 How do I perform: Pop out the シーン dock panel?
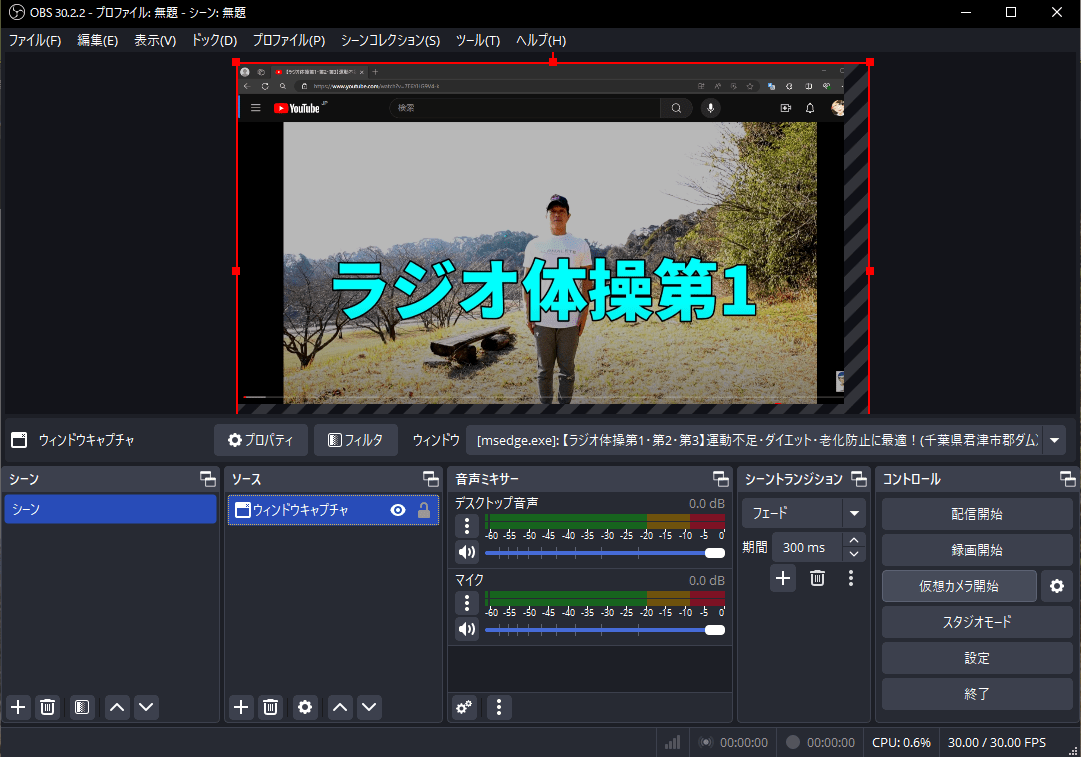tap(208, 478)
